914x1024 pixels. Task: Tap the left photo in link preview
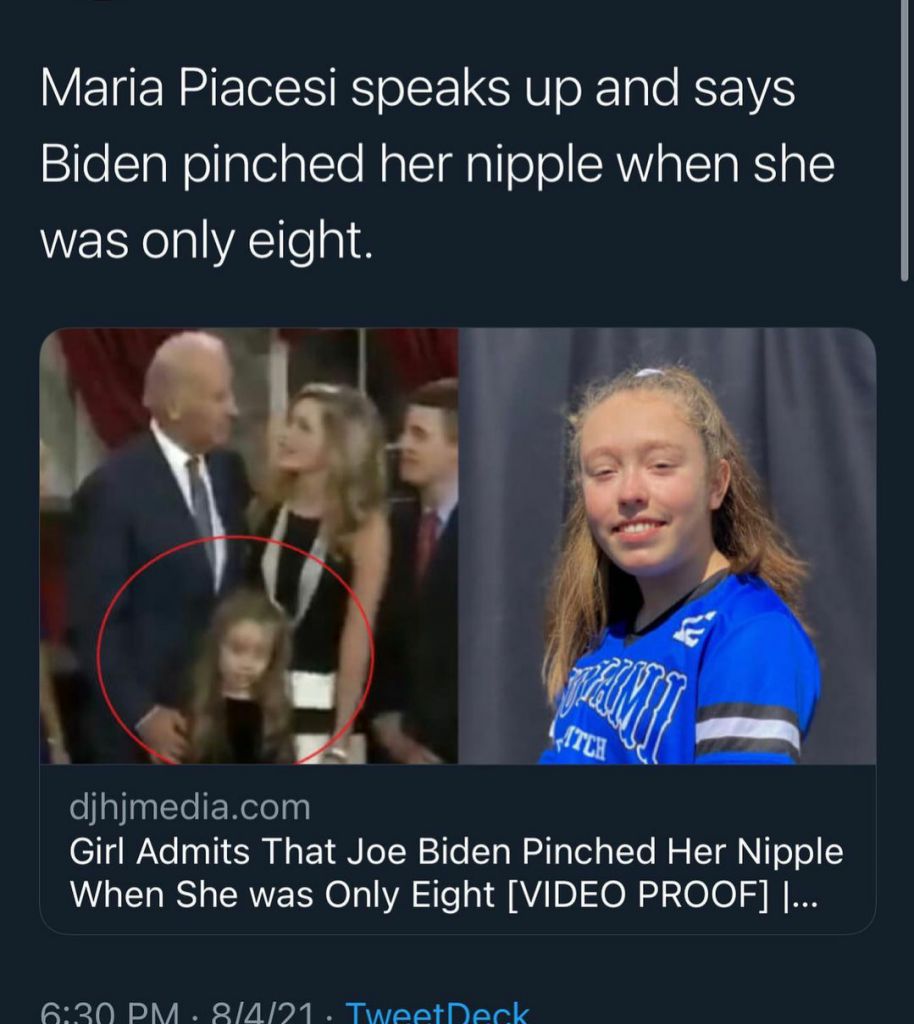tap(249, 546)
